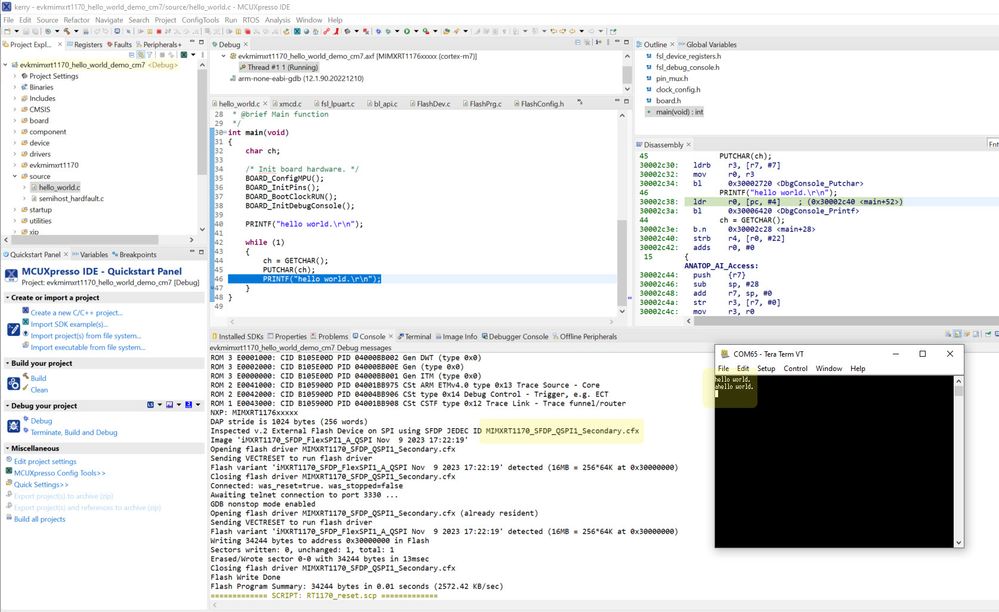Click 'Edit project settings' link
This screenshot has width=999, height=612.
pyautogui.click(x=44, y=461)
